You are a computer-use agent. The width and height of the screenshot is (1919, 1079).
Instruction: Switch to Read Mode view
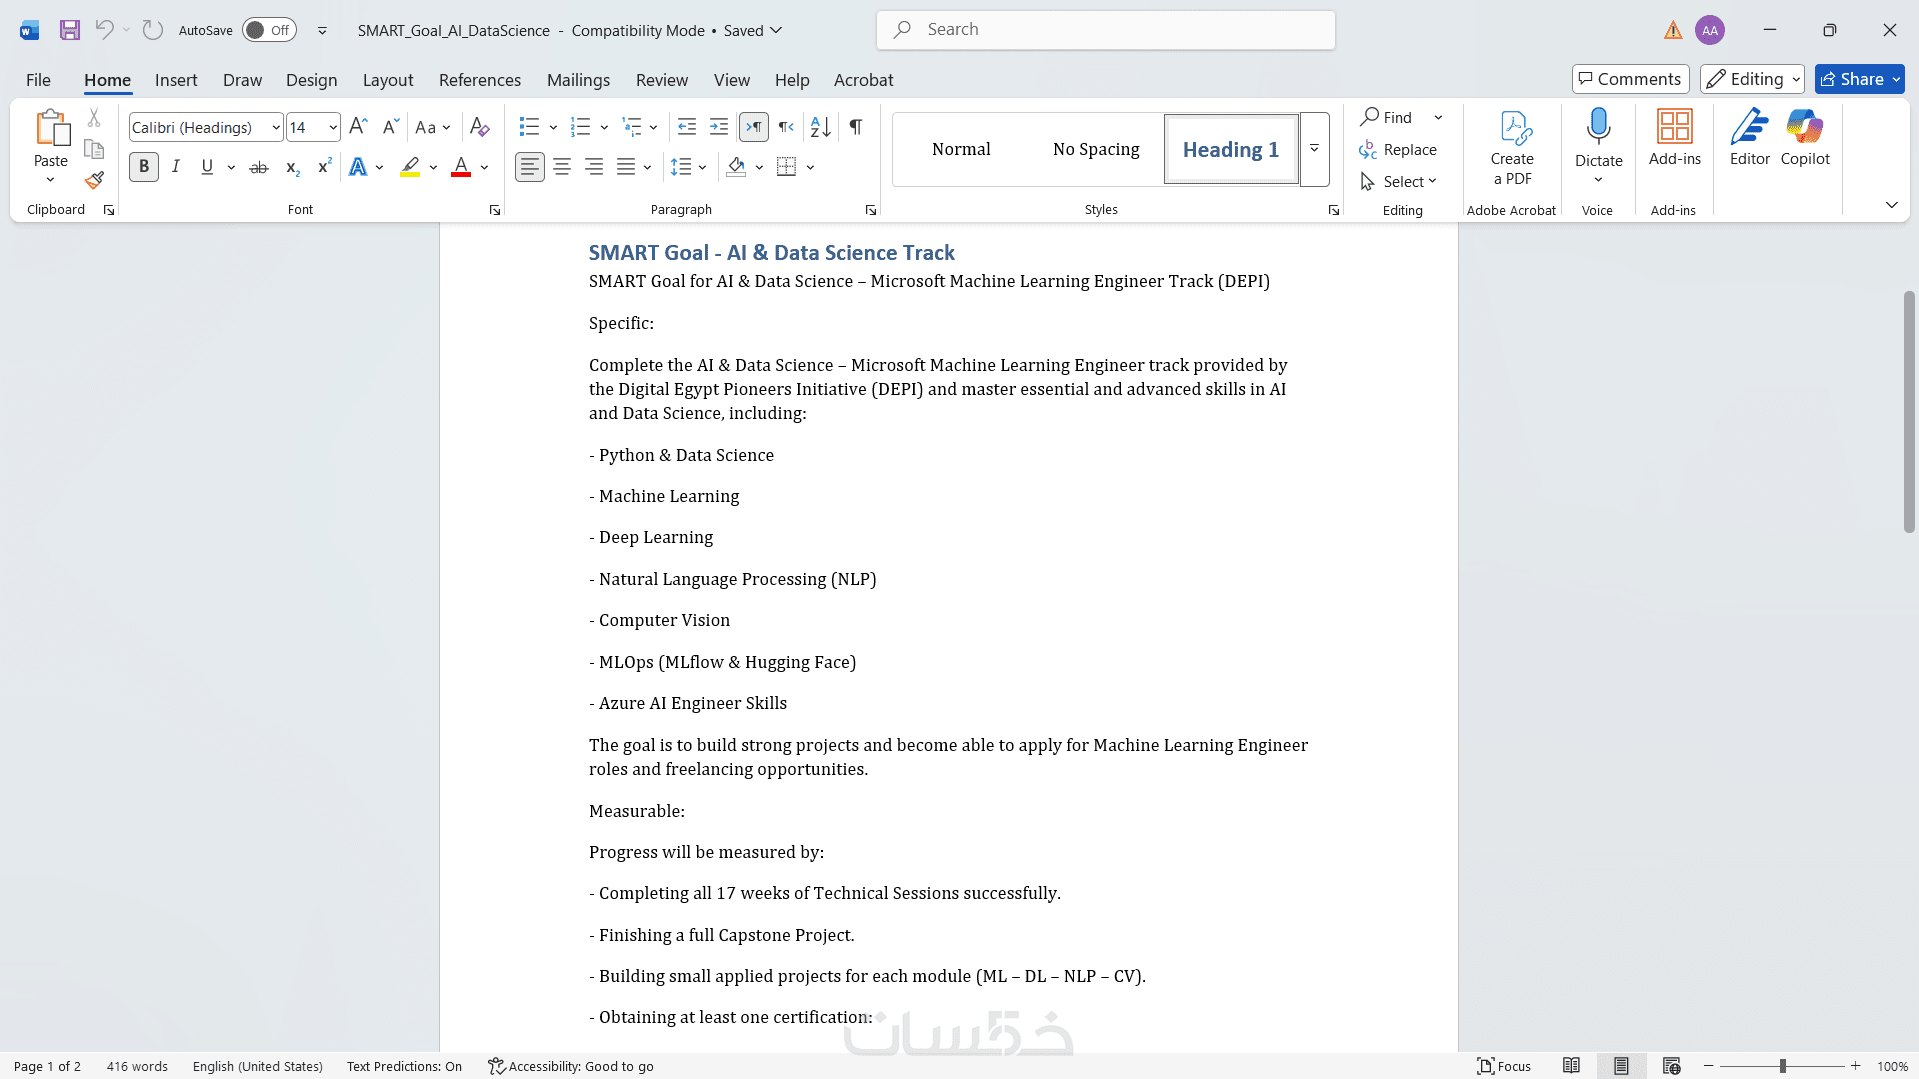coord(1572,1066)
